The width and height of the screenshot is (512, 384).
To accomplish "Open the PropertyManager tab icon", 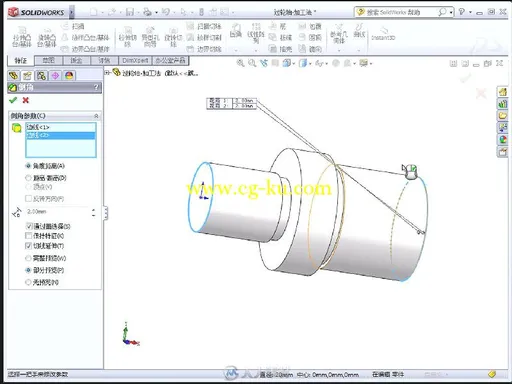I will (27, 76).
